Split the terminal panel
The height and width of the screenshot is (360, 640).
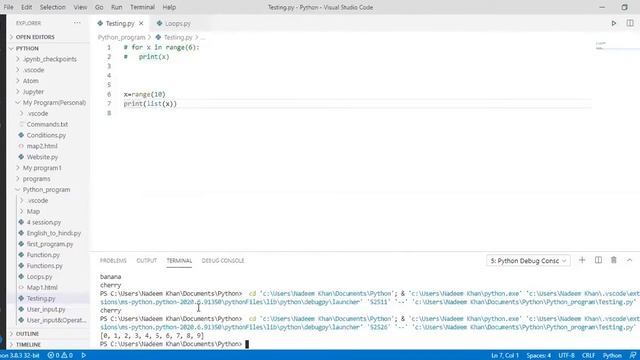(598, 260)
